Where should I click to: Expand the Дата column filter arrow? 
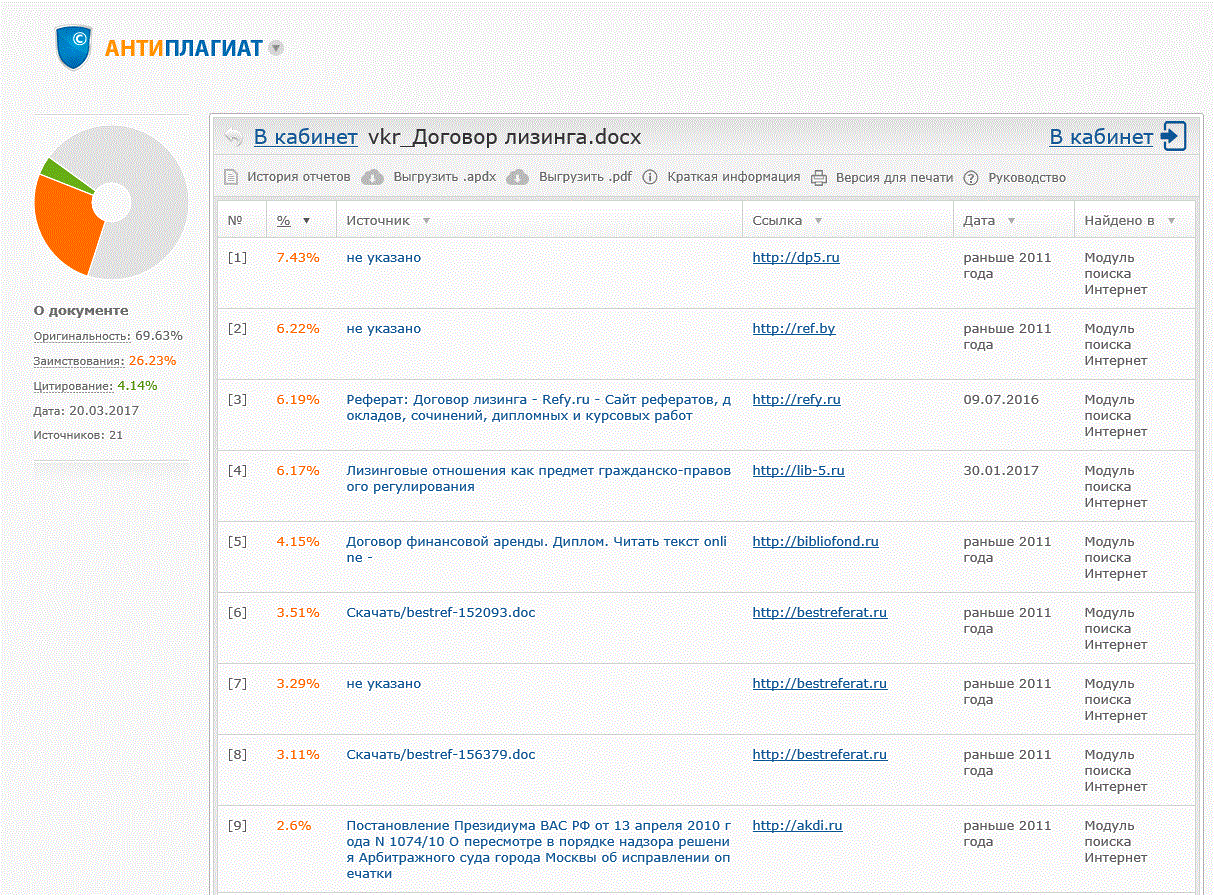[x=1011, y=220]
